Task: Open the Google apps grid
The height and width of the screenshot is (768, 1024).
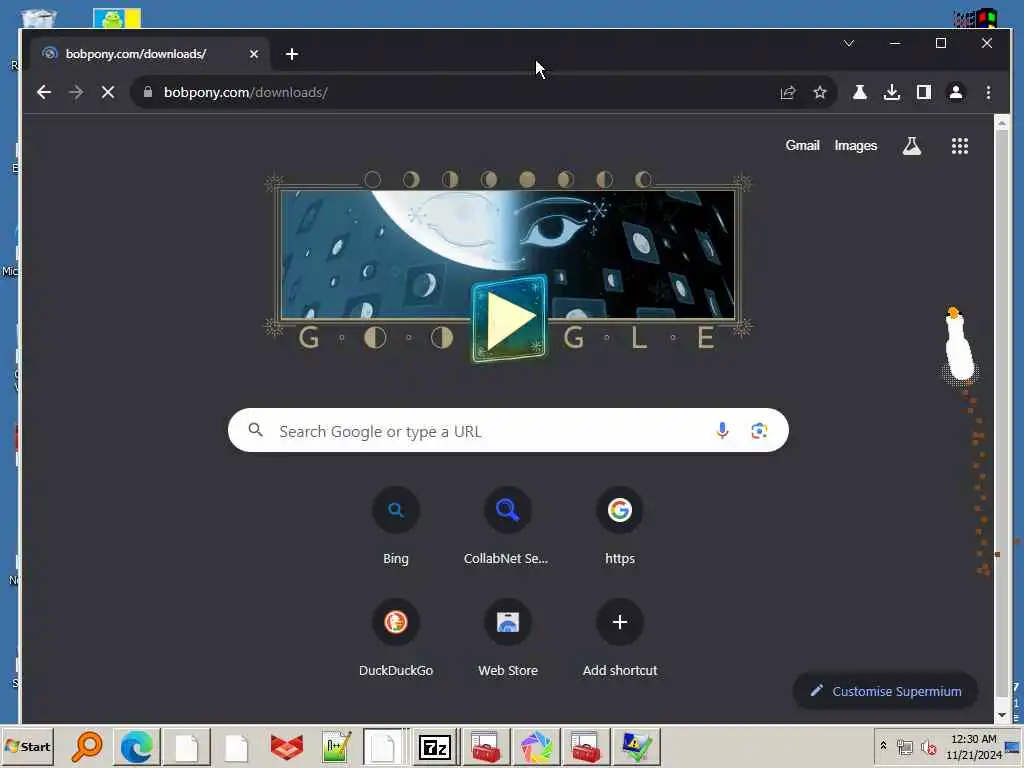Action: 959,146
